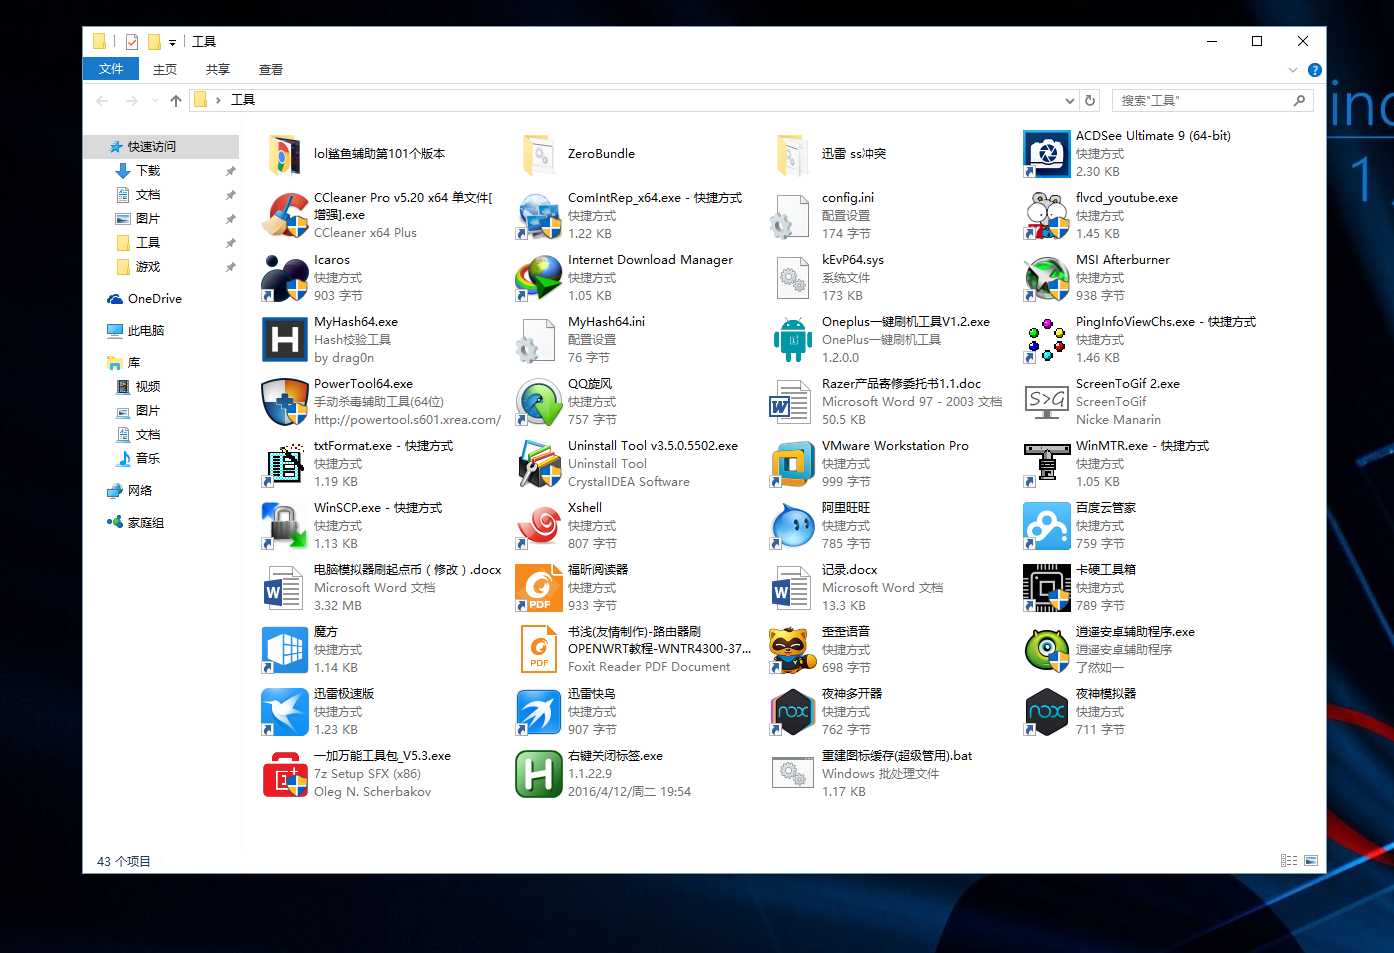Select 快速访问 in navigation pane

(x=161, y=146)
